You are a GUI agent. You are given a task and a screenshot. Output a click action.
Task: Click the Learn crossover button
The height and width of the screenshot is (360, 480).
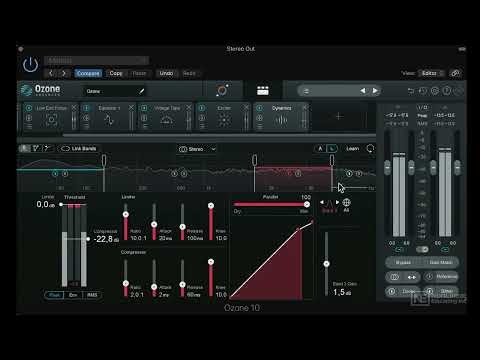tap(352, 148)
